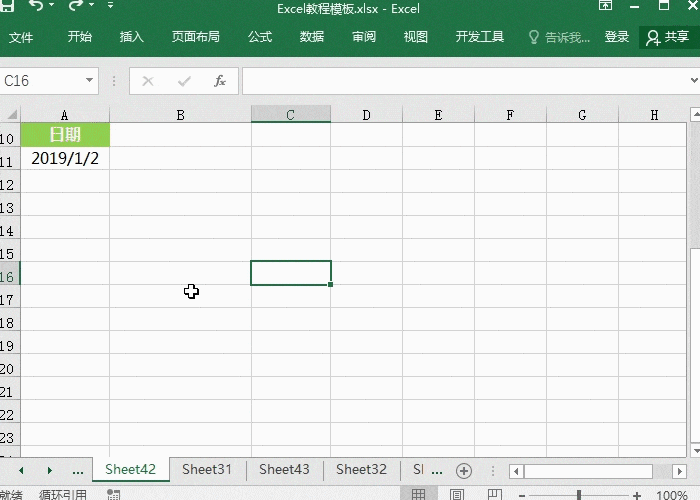The image size is (700, 500).
Task: Switch to Page Layout view icon
Action: click(457, 495)
